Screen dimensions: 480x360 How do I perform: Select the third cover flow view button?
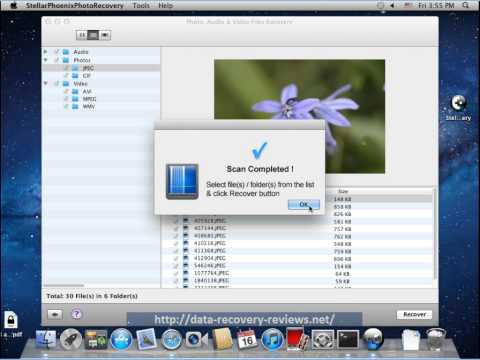105,35
